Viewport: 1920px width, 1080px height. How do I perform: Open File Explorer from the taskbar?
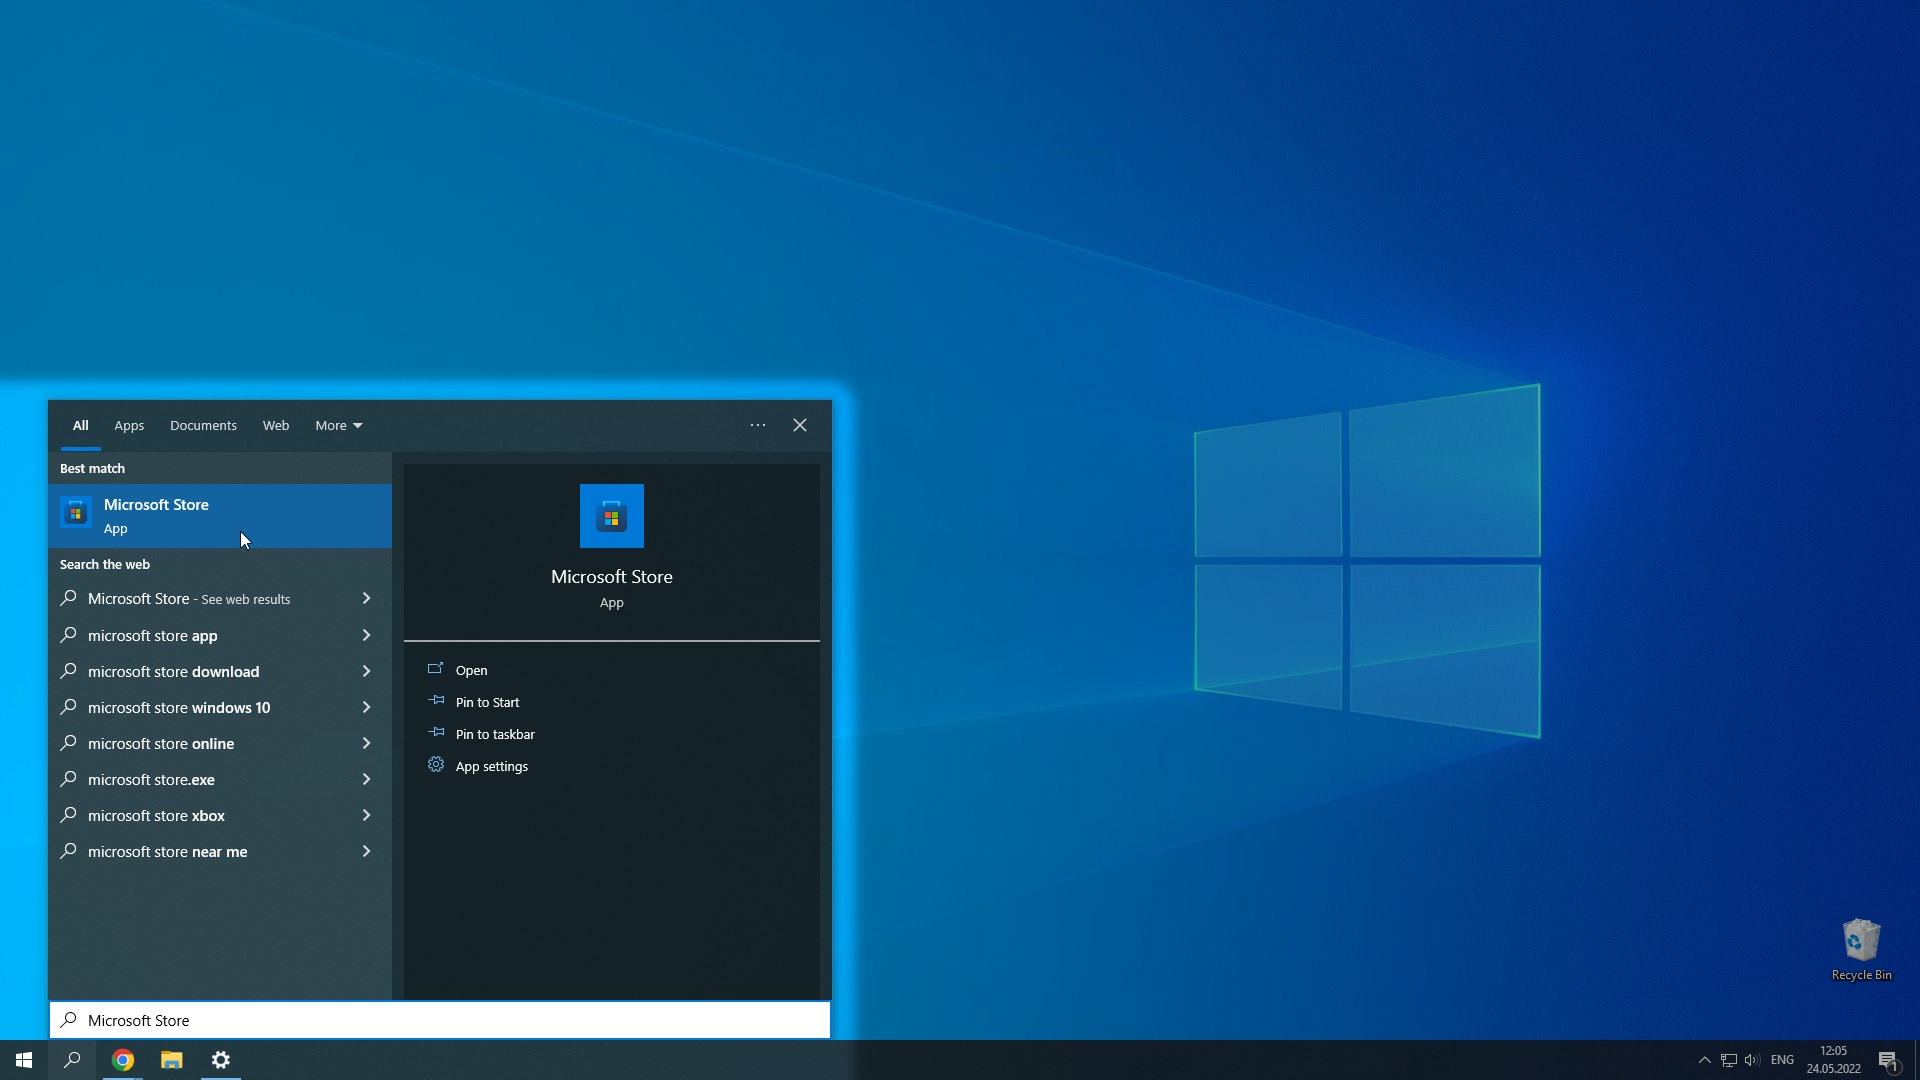coord(172,1060)
